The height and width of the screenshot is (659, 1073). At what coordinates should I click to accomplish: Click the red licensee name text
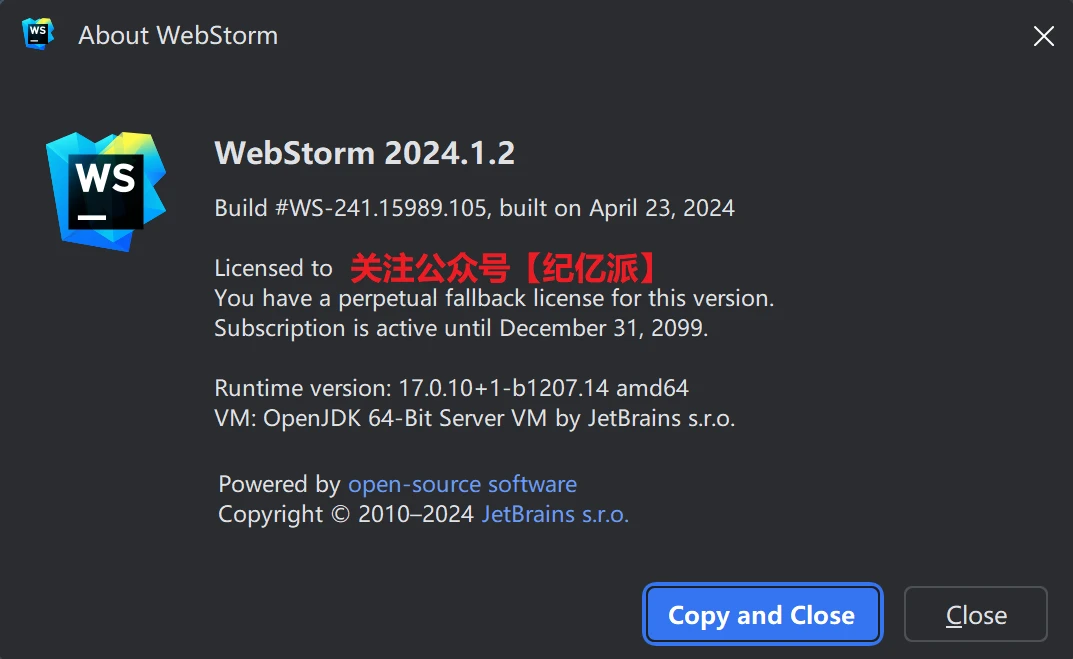tap(505, 267)
